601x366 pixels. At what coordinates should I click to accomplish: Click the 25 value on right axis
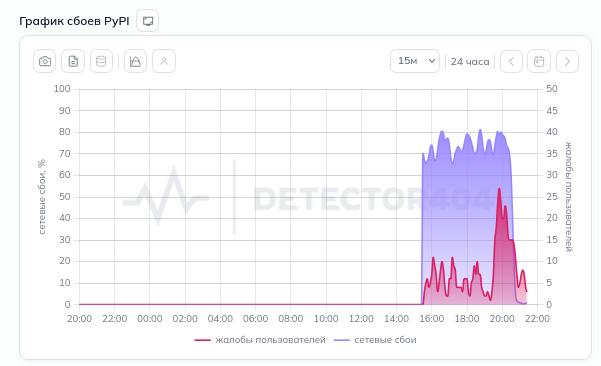click(552, 197)
